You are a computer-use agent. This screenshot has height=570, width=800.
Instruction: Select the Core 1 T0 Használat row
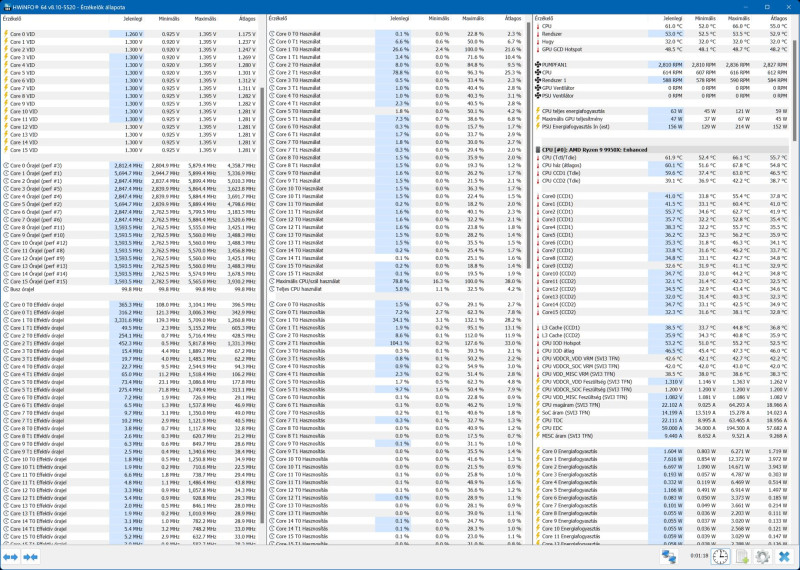click(396, 49)
